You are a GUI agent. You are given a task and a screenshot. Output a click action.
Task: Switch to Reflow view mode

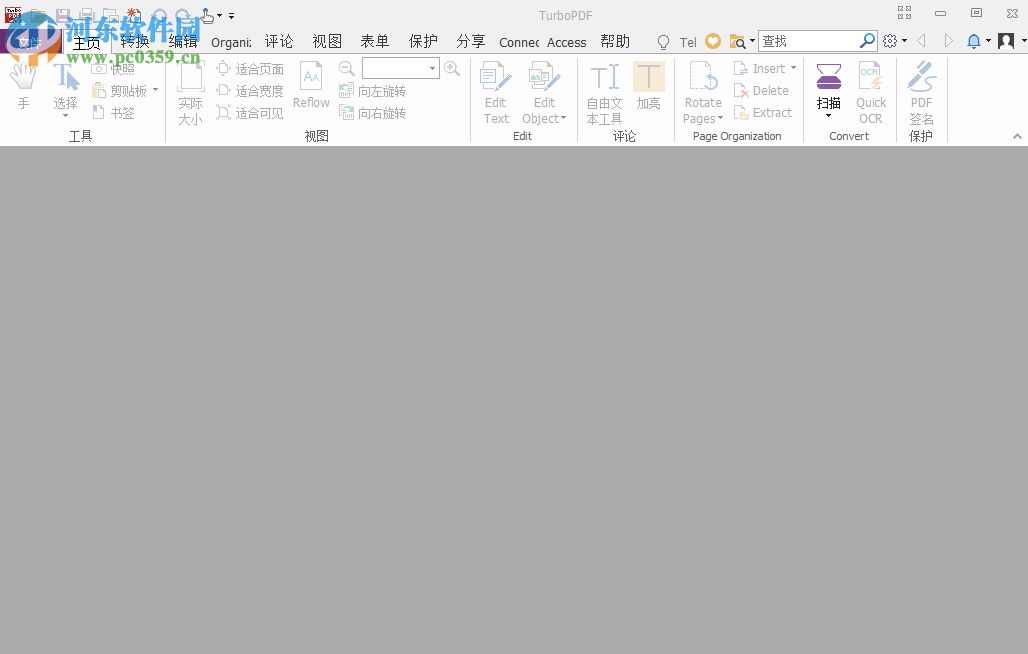(x=310, y=85)
